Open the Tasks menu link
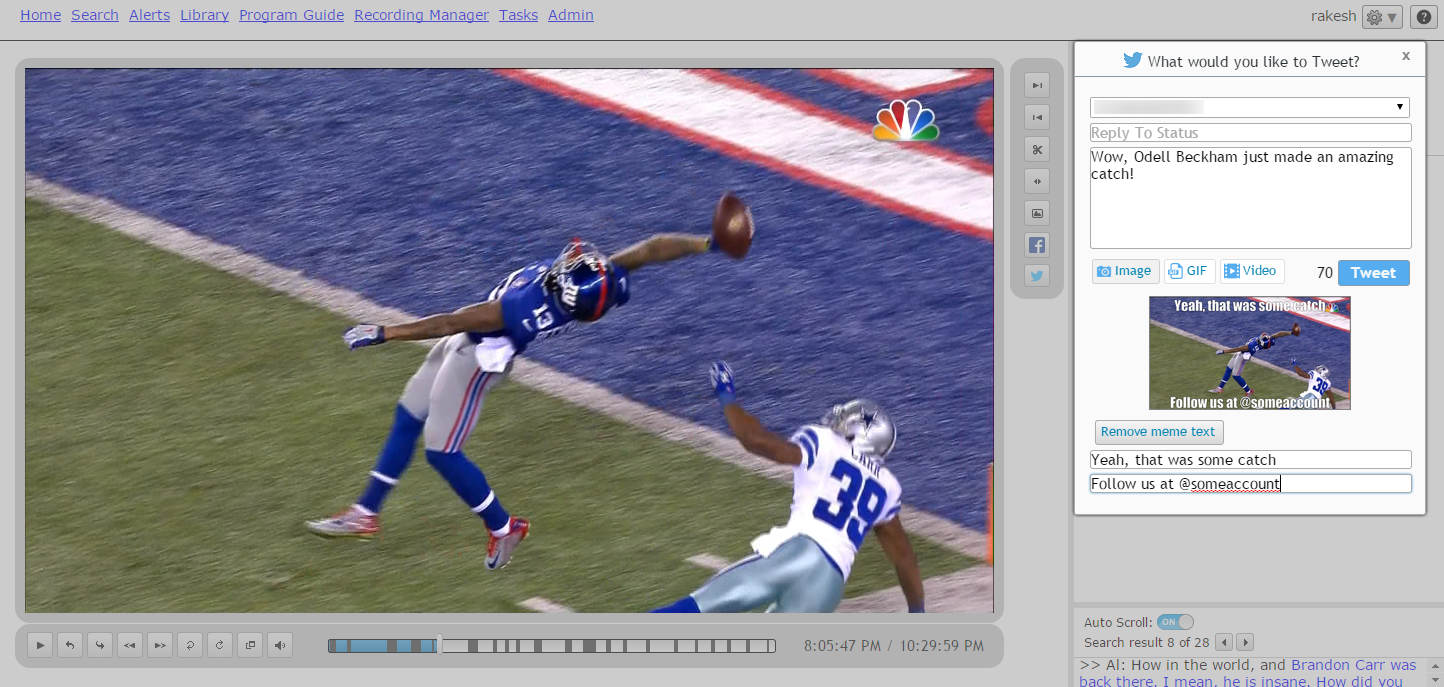Viewport: 1444px width, 687px height. coord(519,15)
